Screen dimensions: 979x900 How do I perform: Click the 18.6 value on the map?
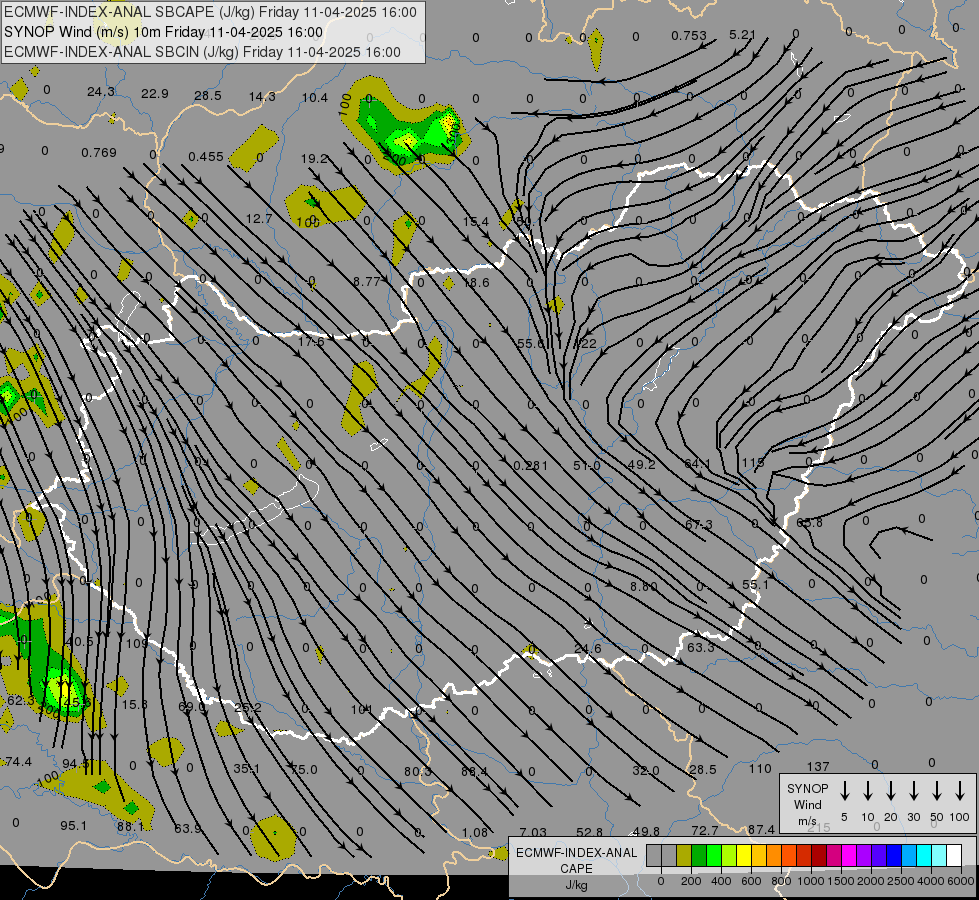[x=476, y=283]
